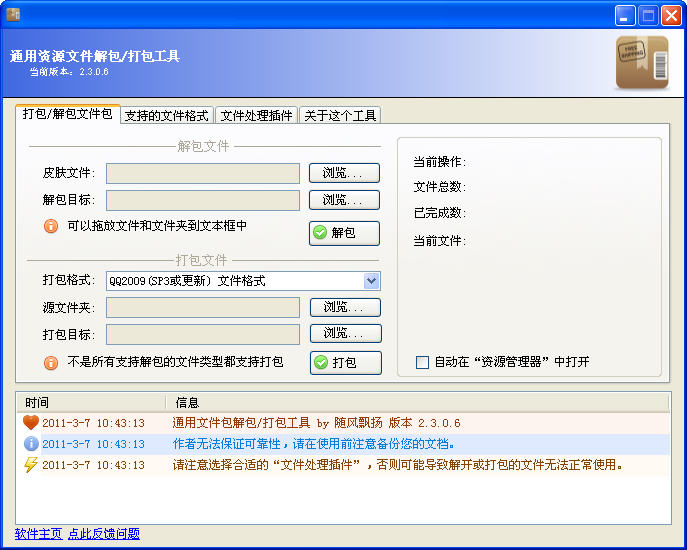Switch to the 支持的文件格式 tab
687x550 pixels.
pyautogui.click(x=166, y=116)
